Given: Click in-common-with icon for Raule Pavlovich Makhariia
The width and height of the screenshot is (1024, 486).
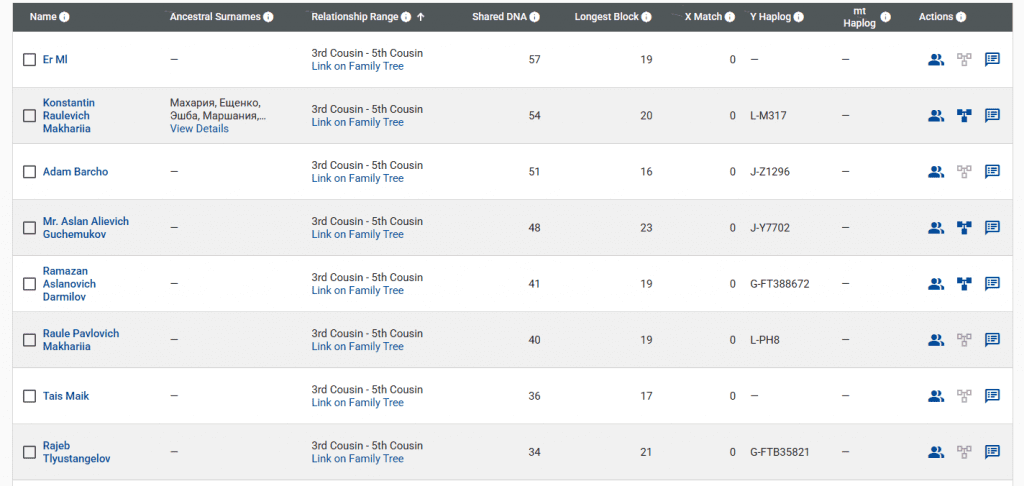Looking at the screenshot, I should pyautogui.click(x=935, y=340).
